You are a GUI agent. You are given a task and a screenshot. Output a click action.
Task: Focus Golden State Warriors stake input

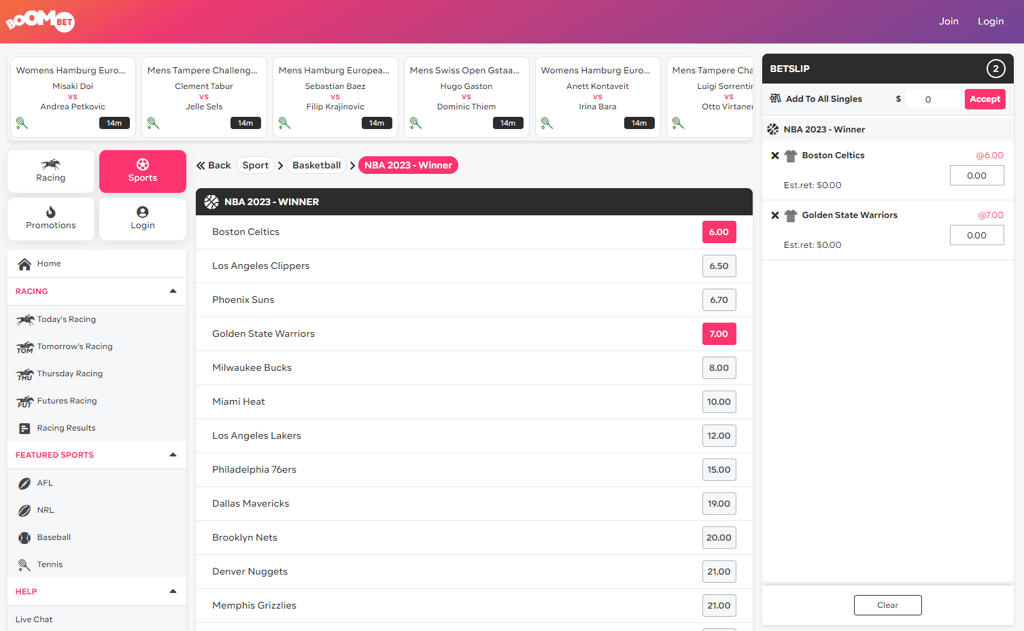tap(977, 235)
